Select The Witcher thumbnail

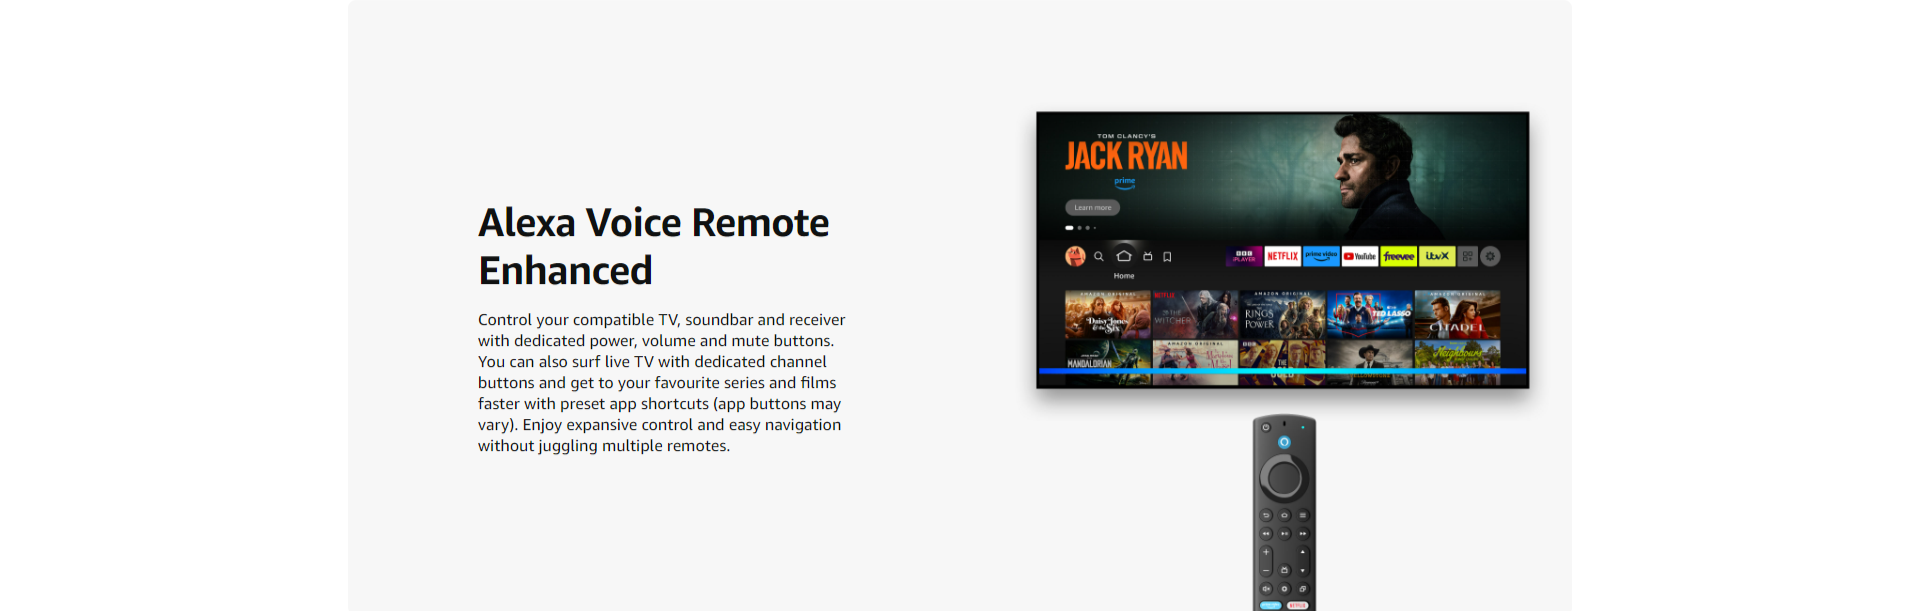coord(1195,314)
